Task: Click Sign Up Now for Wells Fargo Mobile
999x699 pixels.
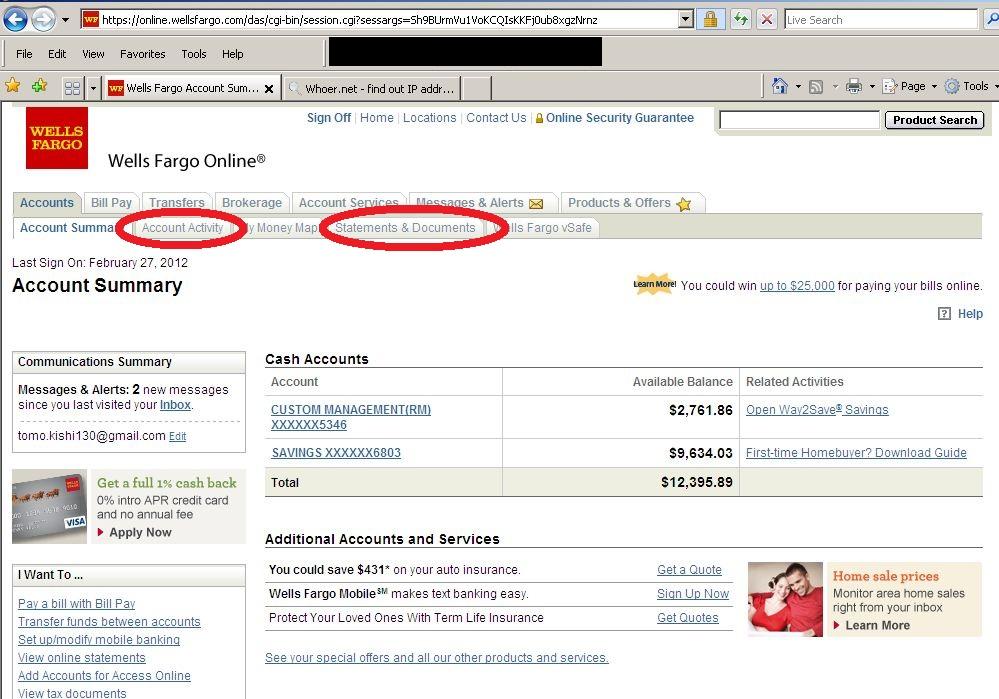Action: [x=693, y=594]
